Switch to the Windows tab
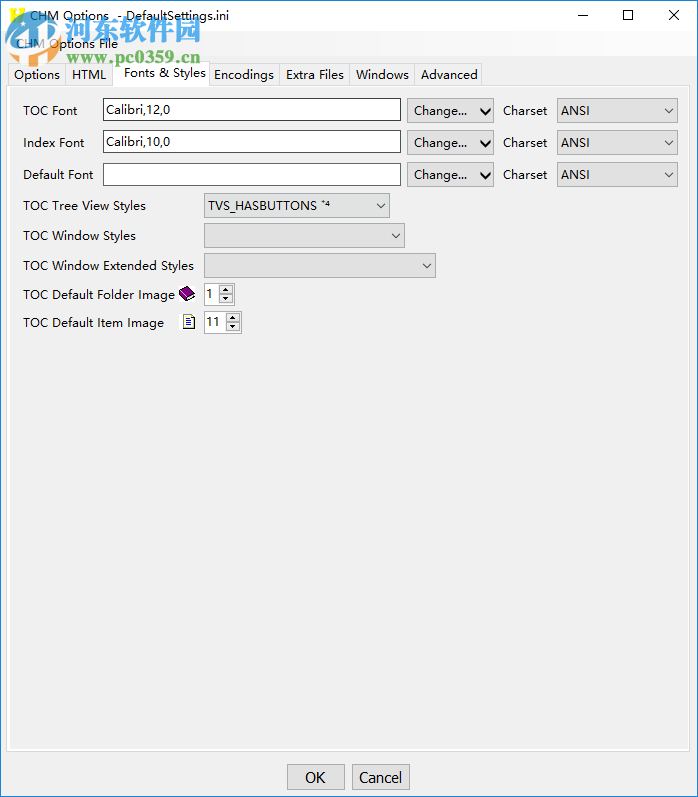 (382, 75)
